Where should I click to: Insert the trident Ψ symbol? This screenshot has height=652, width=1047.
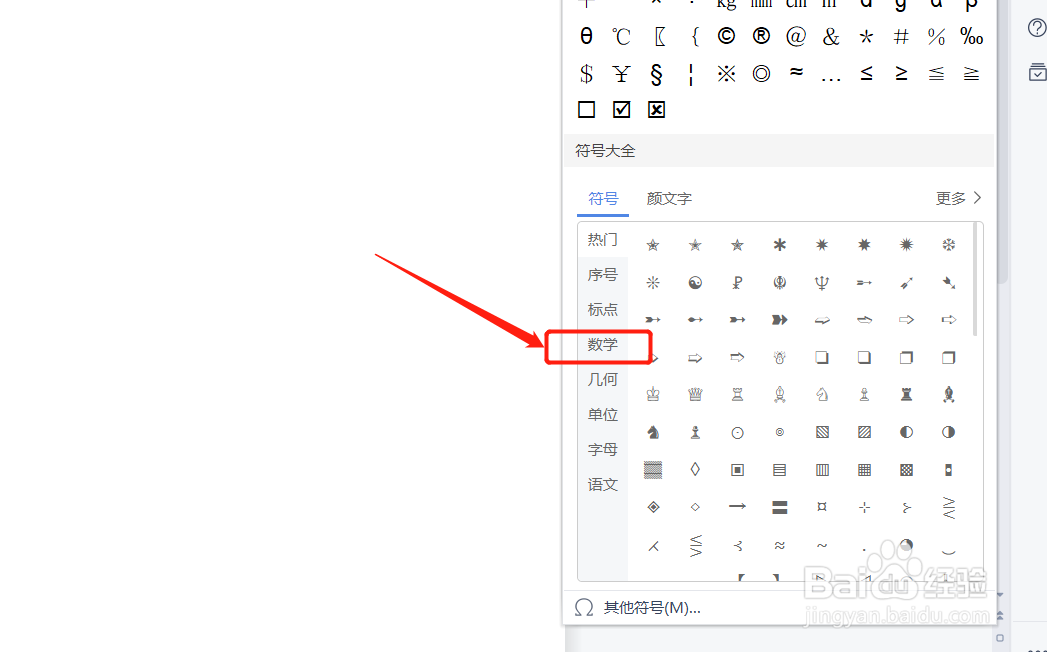pyautogui.click(x=821, y=282)
